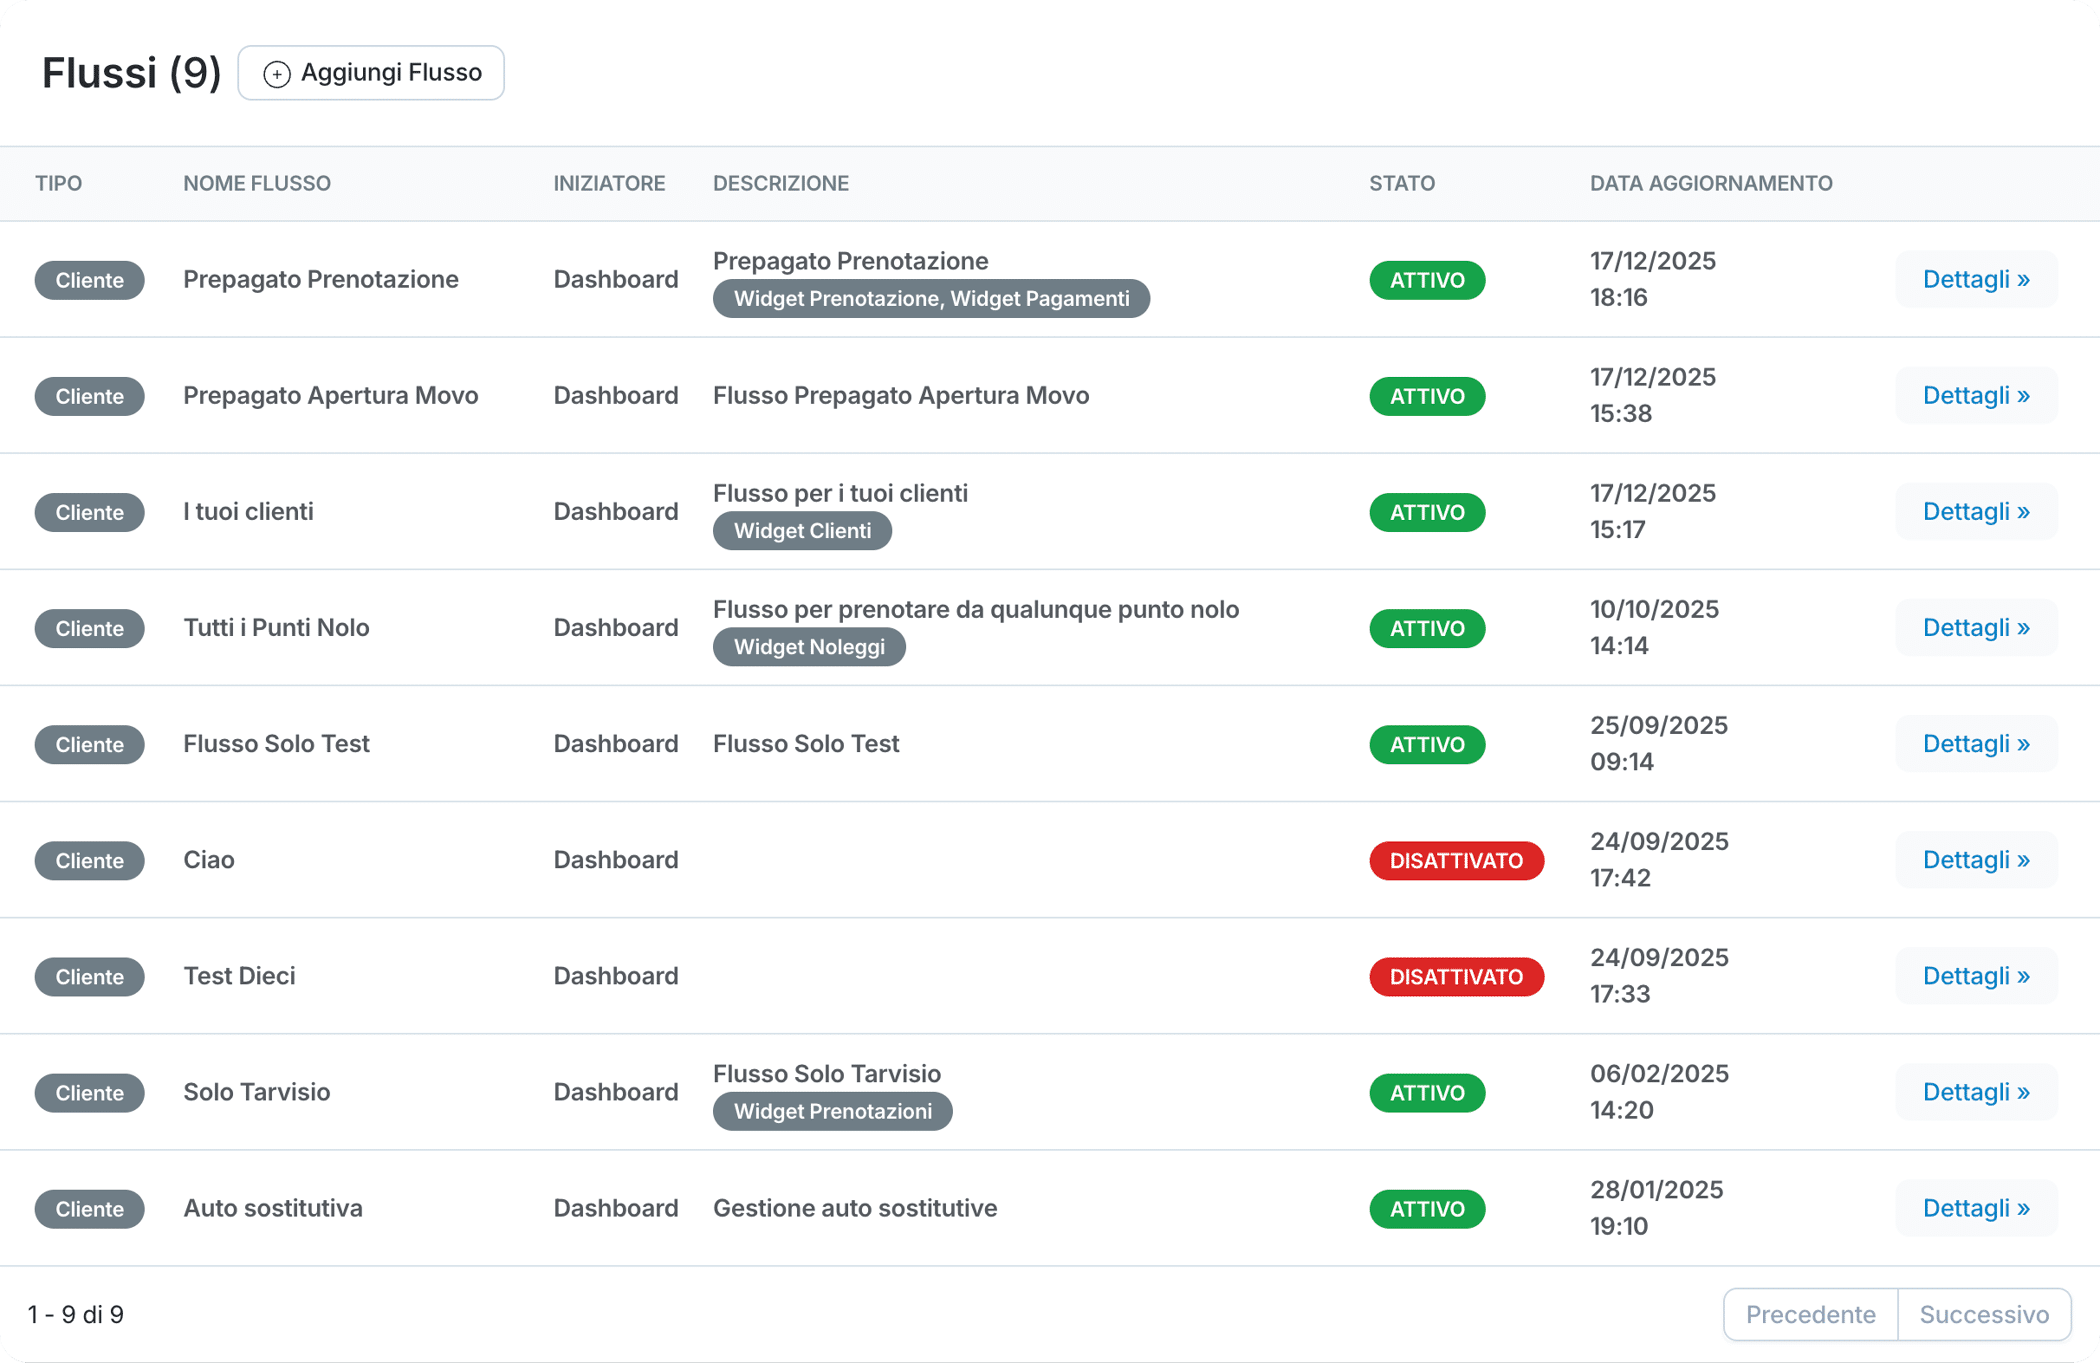Open Dettagli for Solo Tarvisio
The height and width of the screenshot is (1363, 2100).
pyautogui.click(x=1975, y=1091)
